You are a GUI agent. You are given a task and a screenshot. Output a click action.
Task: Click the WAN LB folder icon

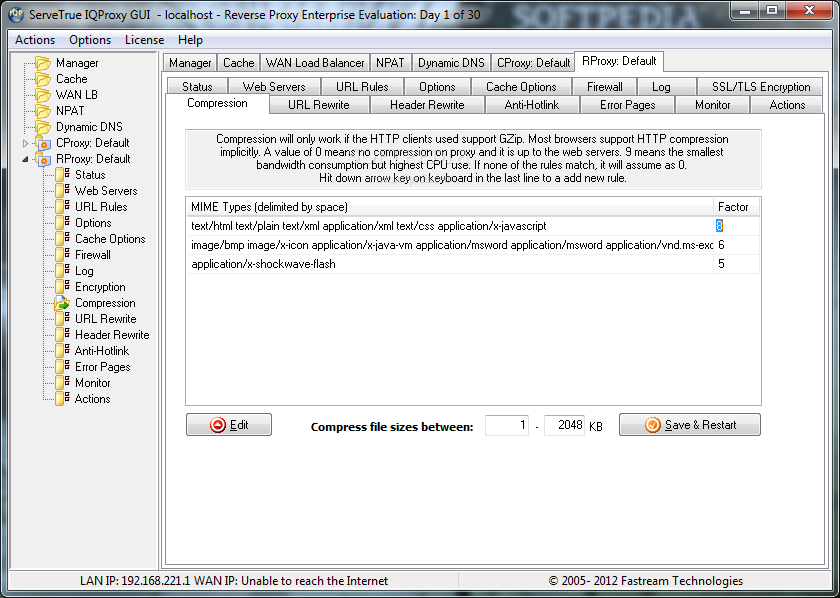click(x=43, y=95)
